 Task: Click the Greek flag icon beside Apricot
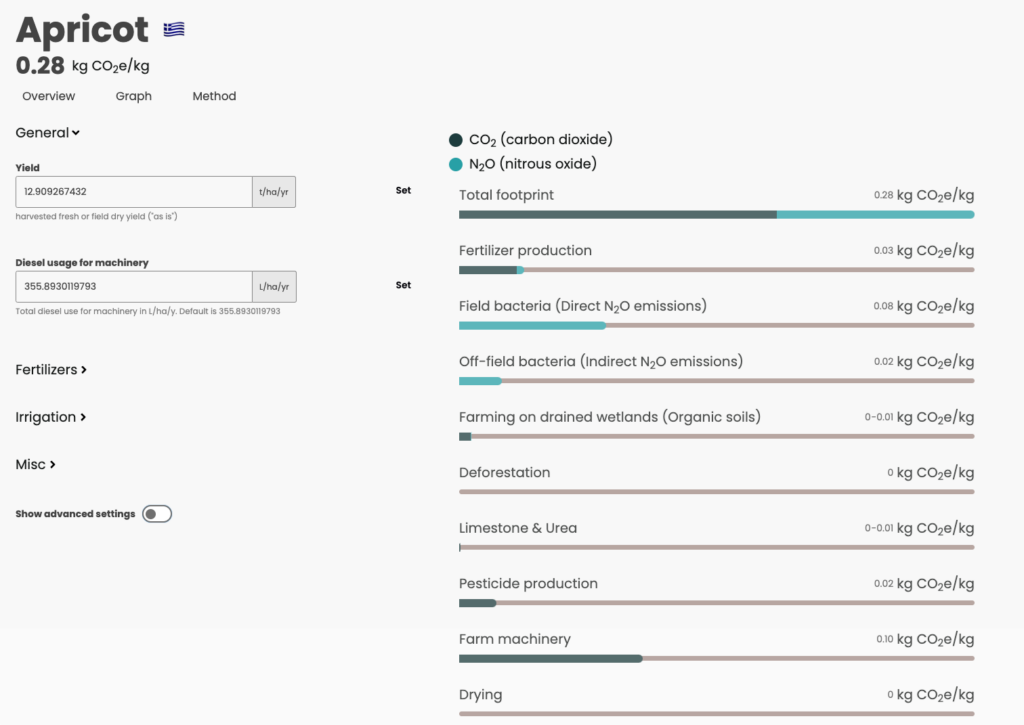(x=174, y=30)
